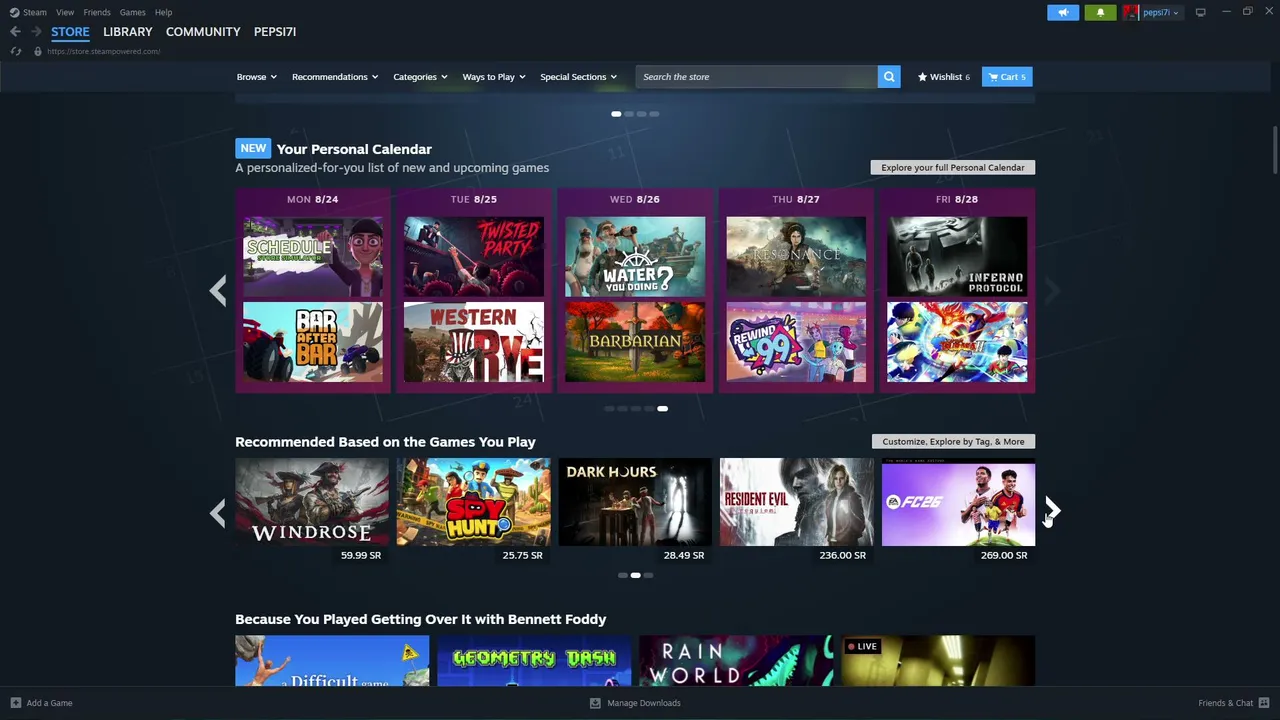Image resolution: width=1280 pixels, height=720 pixels.
Task: Go back with the navigation back arrow
Action: 15,32
